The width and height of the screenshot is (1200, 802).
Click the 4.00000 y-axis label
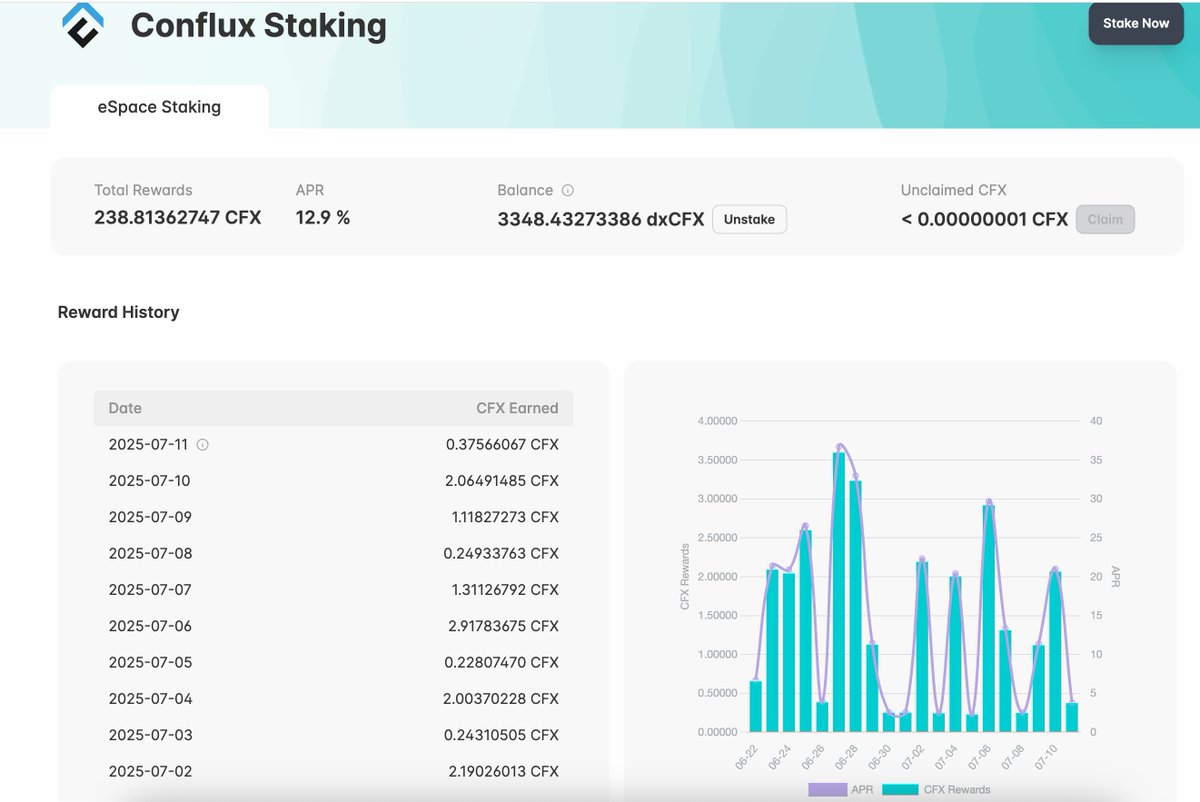[717, 421]
